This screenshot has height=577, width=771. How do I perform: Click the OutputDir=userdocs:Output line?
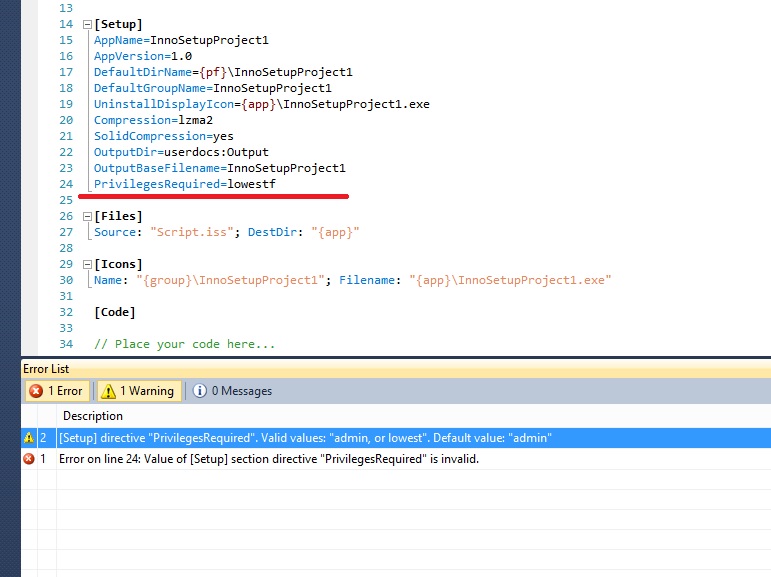click(181, 152)
